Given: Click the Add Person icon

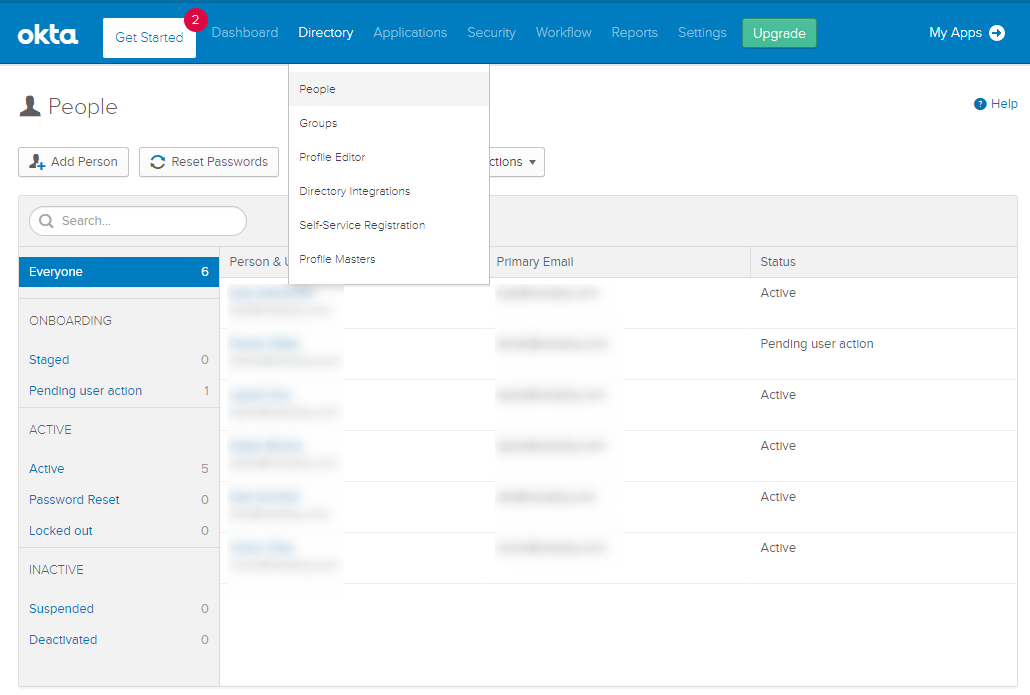Looking at the screenshot, I should [x=37, y=162].
